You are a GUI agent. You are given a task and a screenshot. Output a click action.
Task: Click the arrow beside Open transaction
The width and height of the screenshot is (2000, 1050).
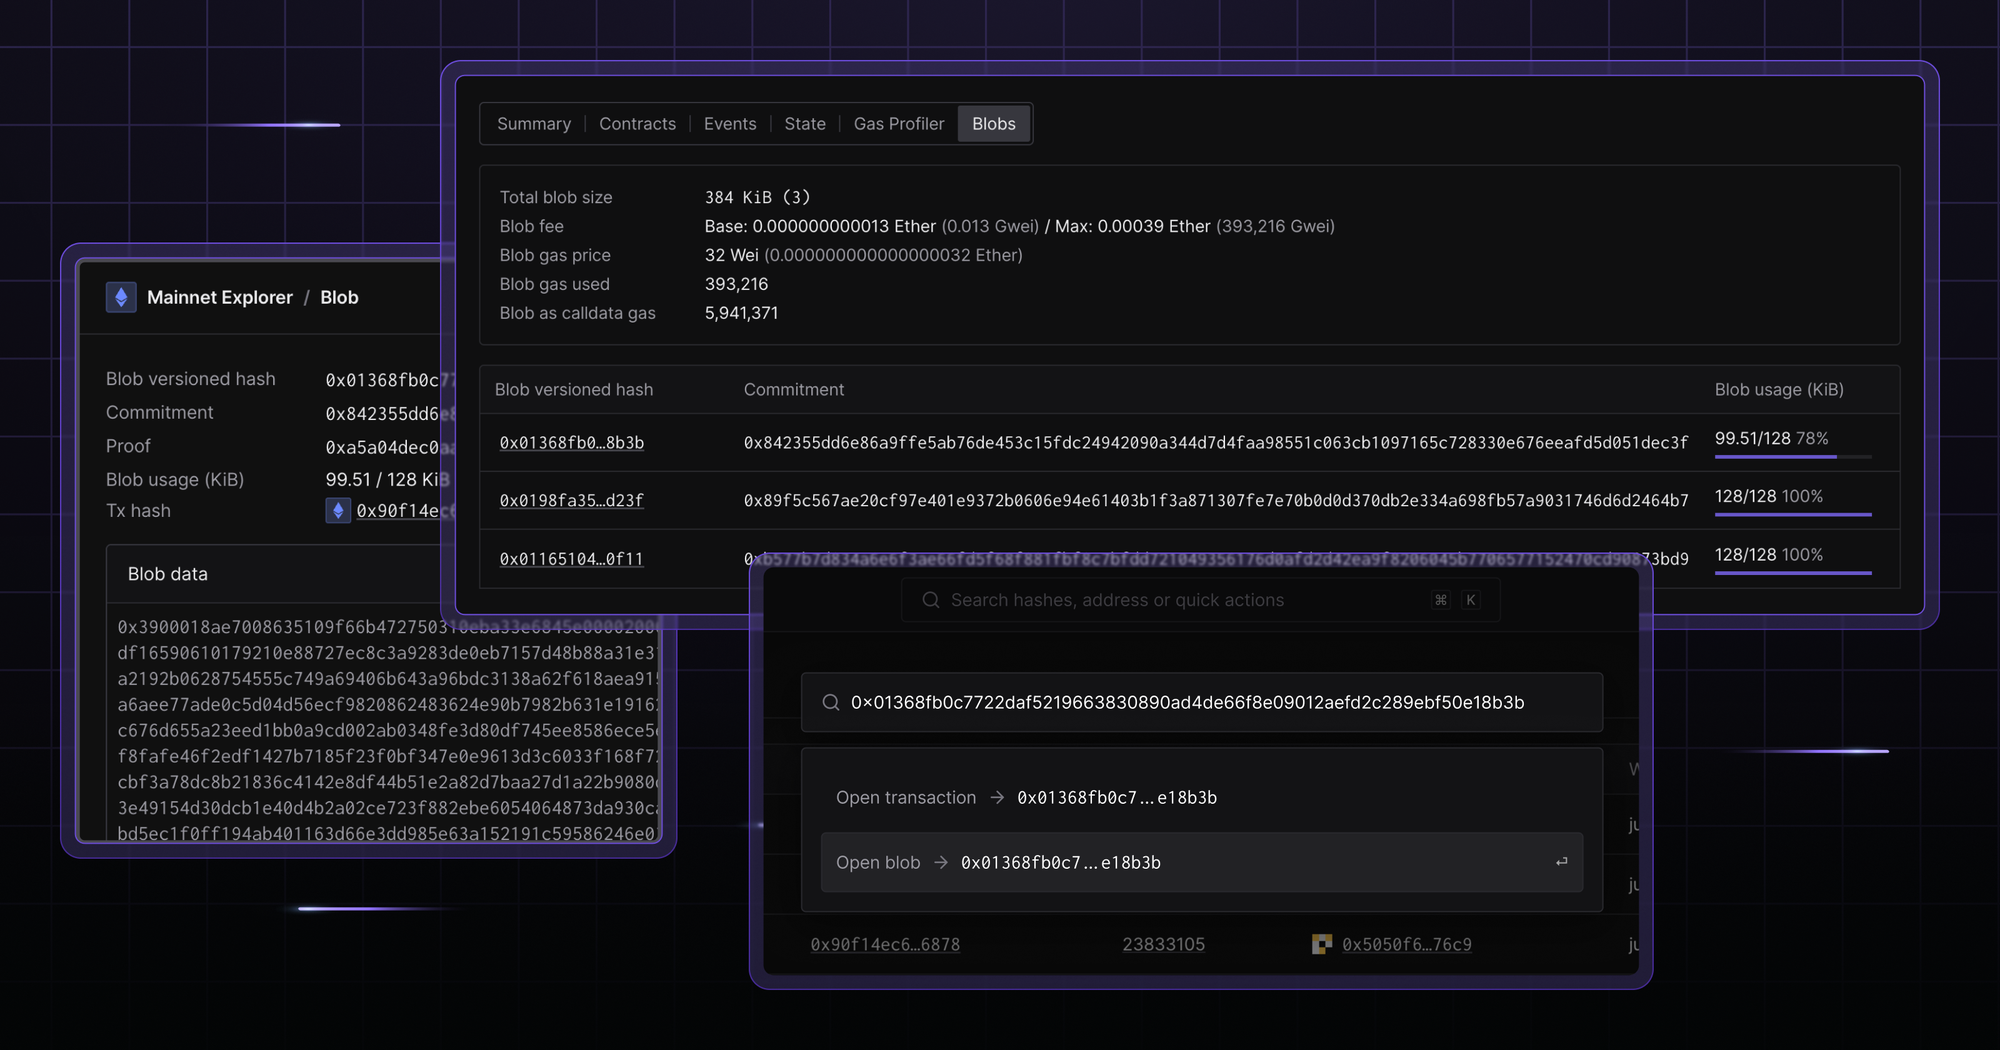[996, 797]
